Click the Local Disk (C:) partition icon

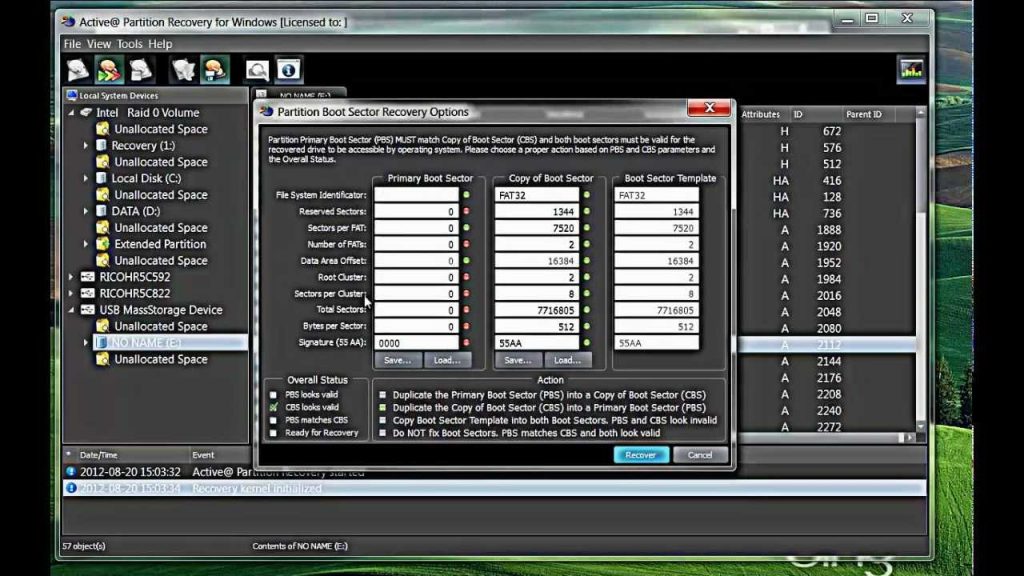pos(101,178)
